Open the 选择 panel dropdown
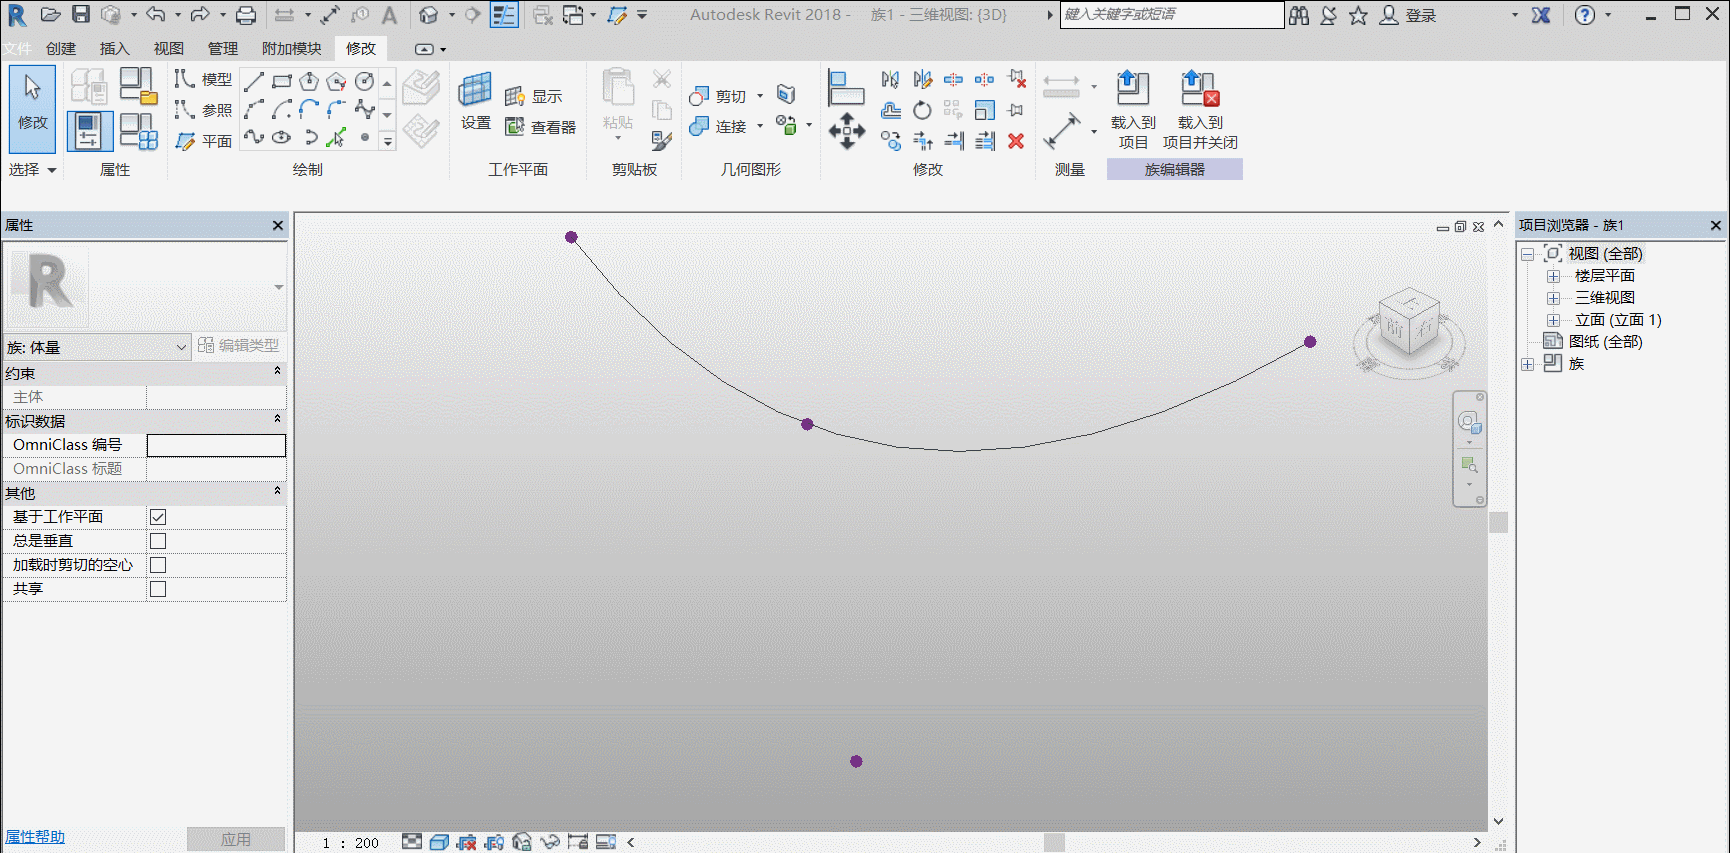 [x=32, y=170]
